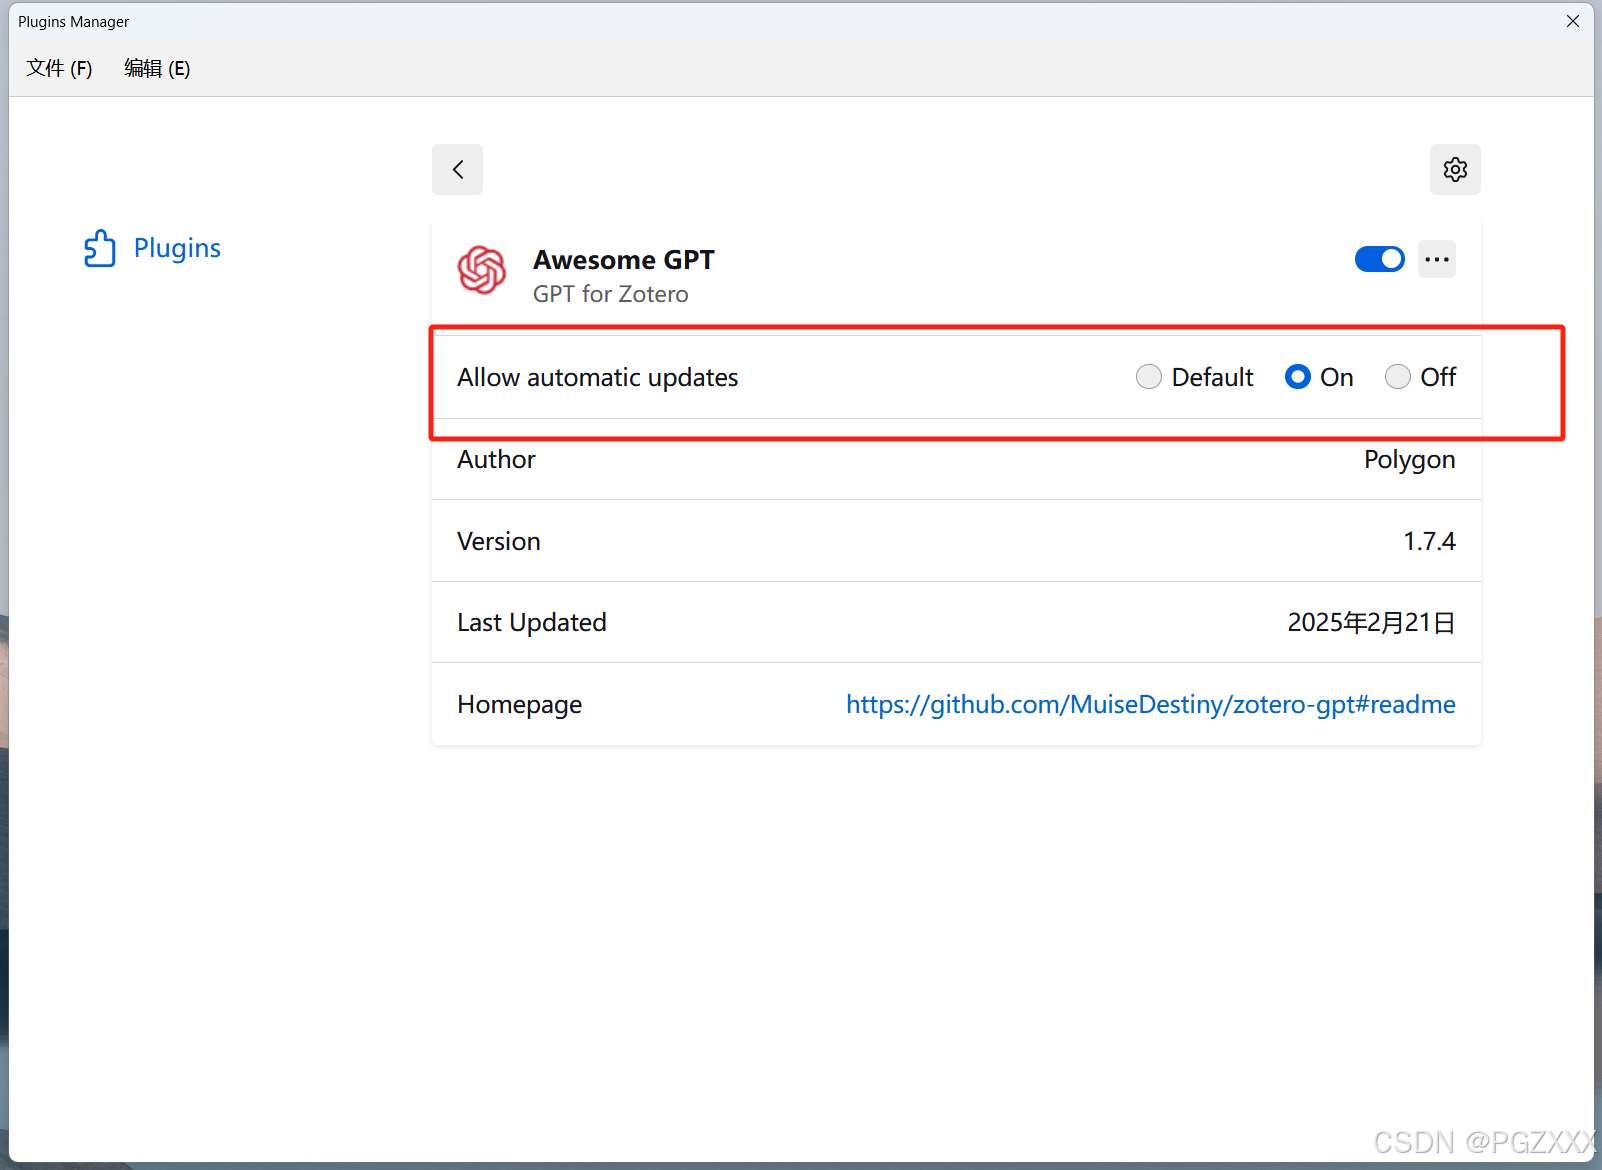Open the 文件 (F) menu
This screenshot has width=1602, height=1170.
click(59, 68)
